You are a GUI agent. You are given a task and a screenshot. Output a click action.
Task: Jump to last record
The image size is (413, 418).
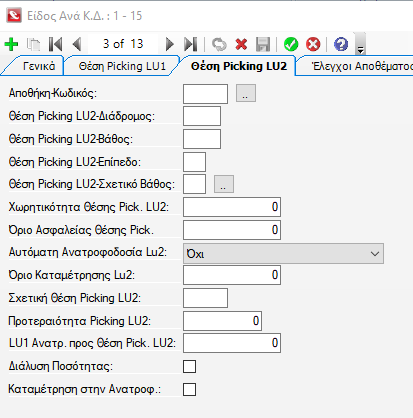tap(191, 44)
